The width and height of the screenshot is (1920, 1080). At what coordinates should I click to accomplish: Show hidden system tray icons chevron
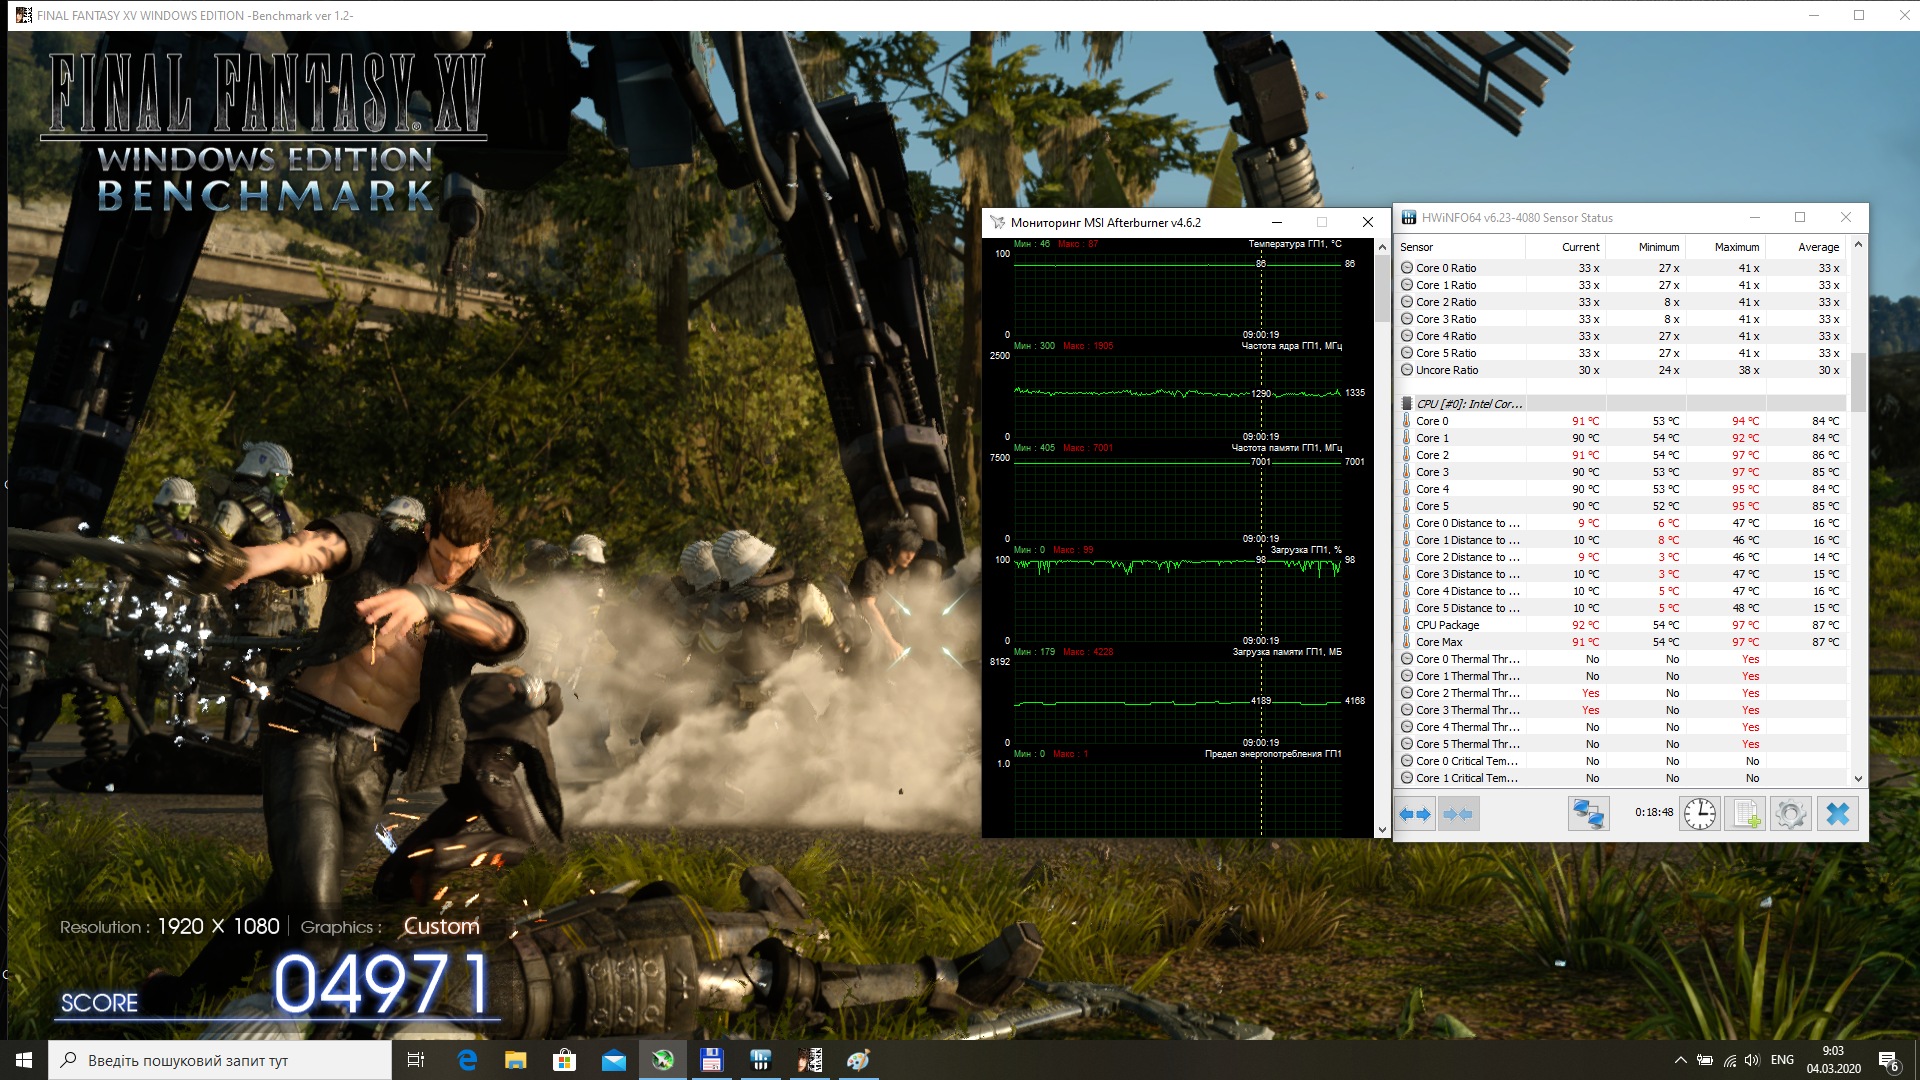(x=1680, y=1060)
